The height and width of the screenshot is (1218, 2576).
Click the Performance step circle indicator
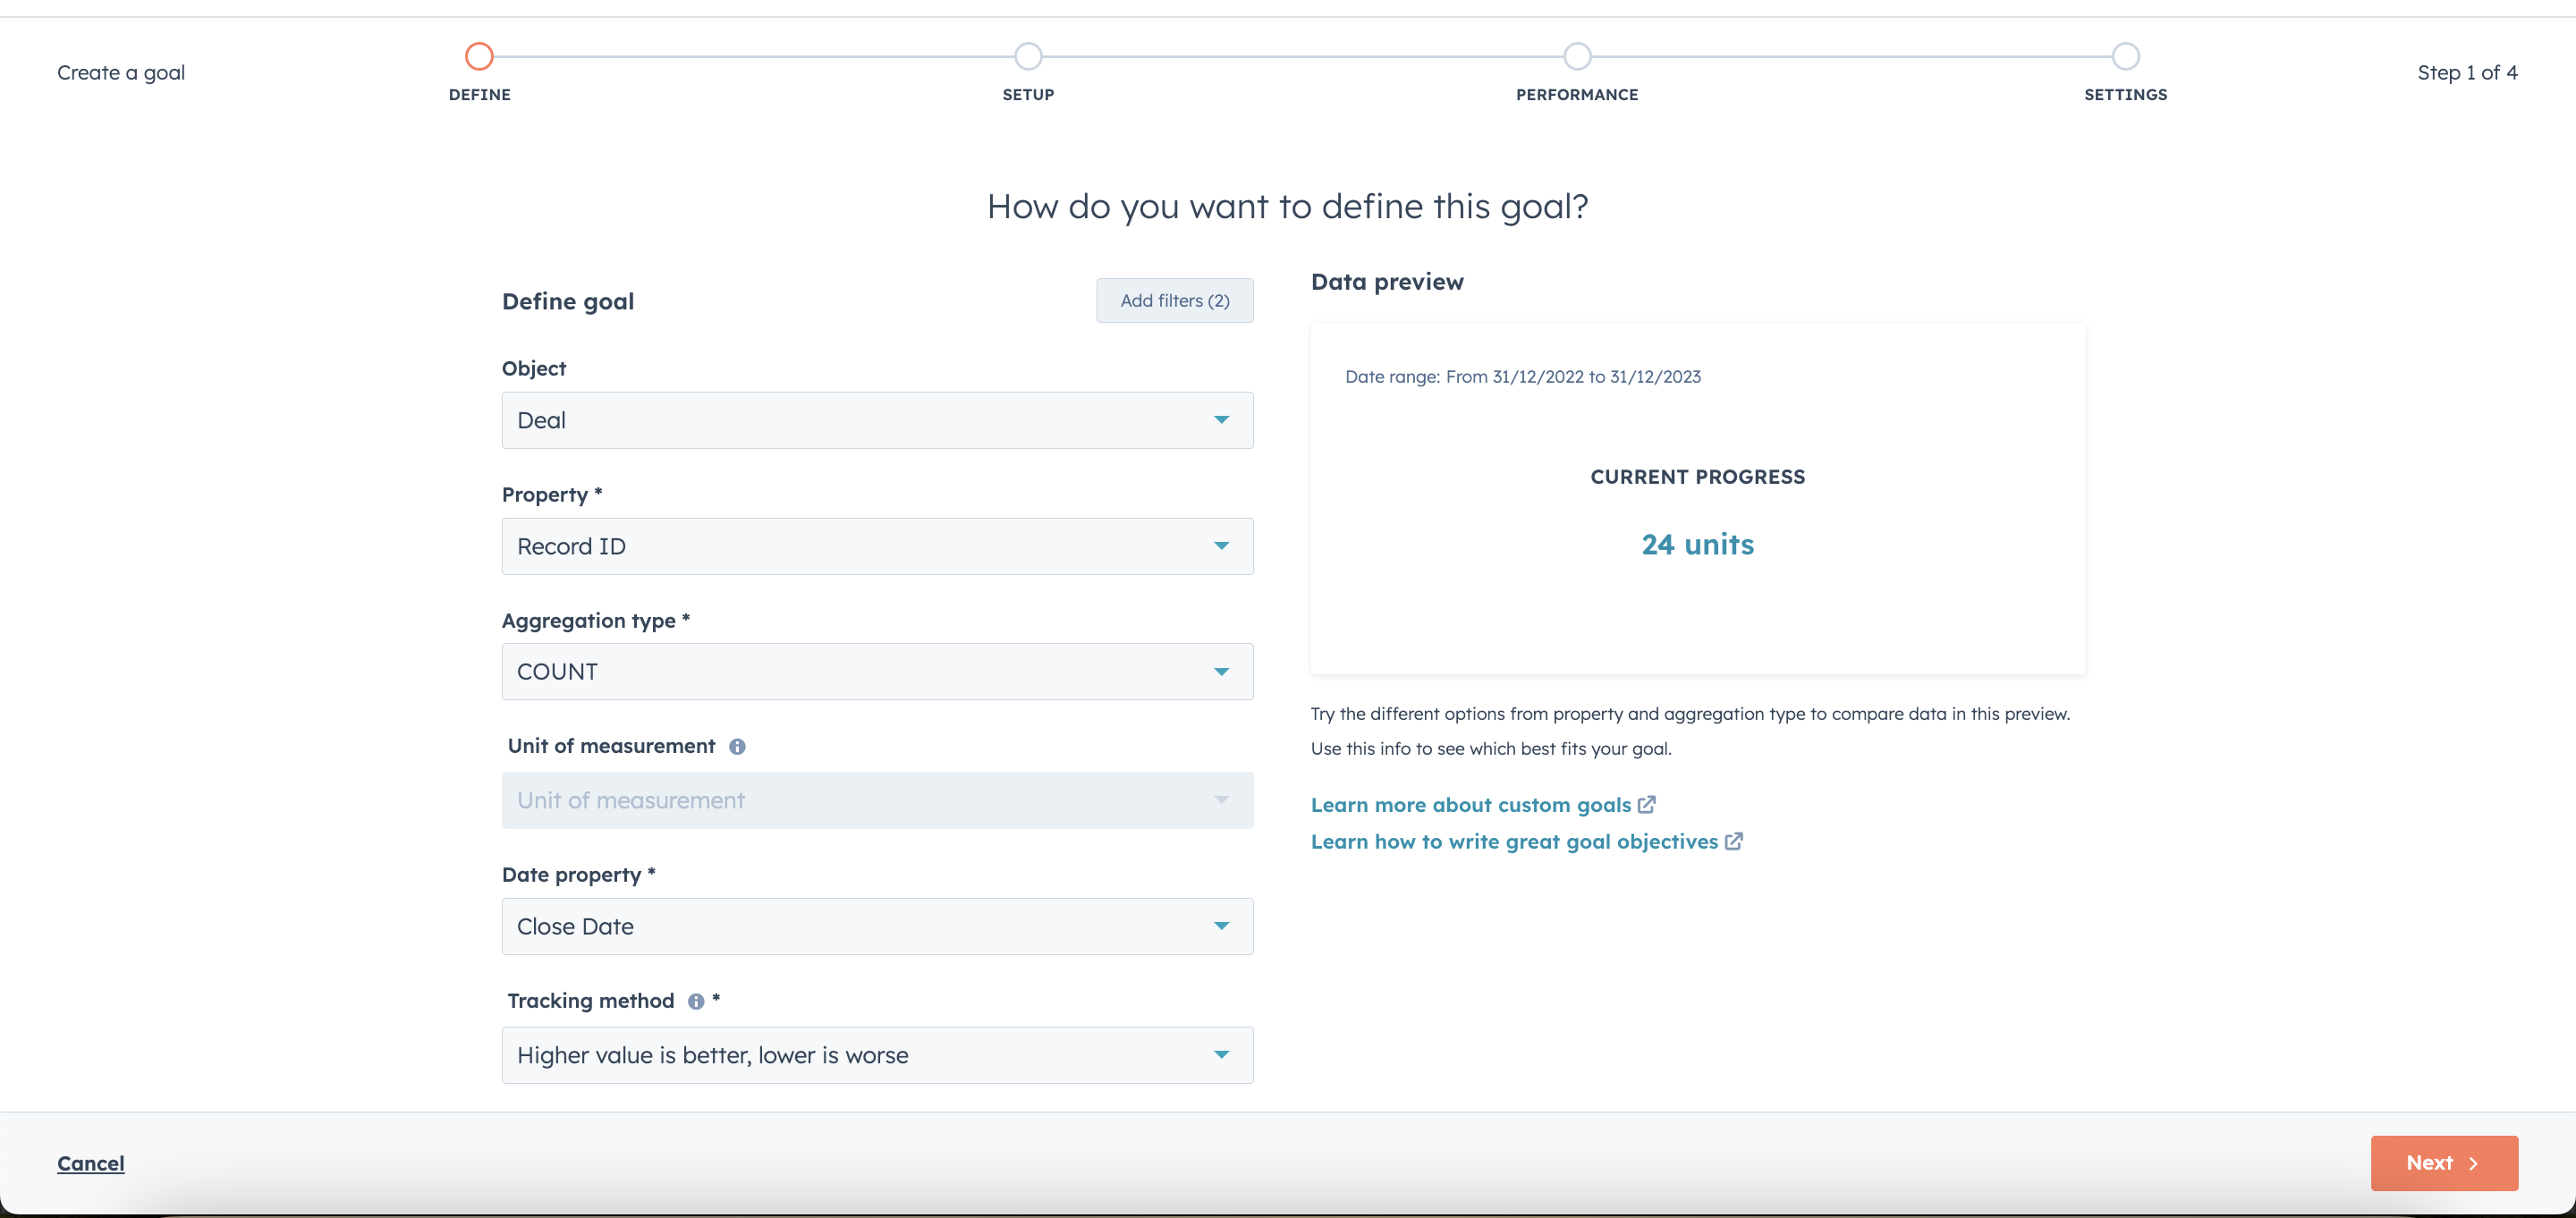point(1577,56)
